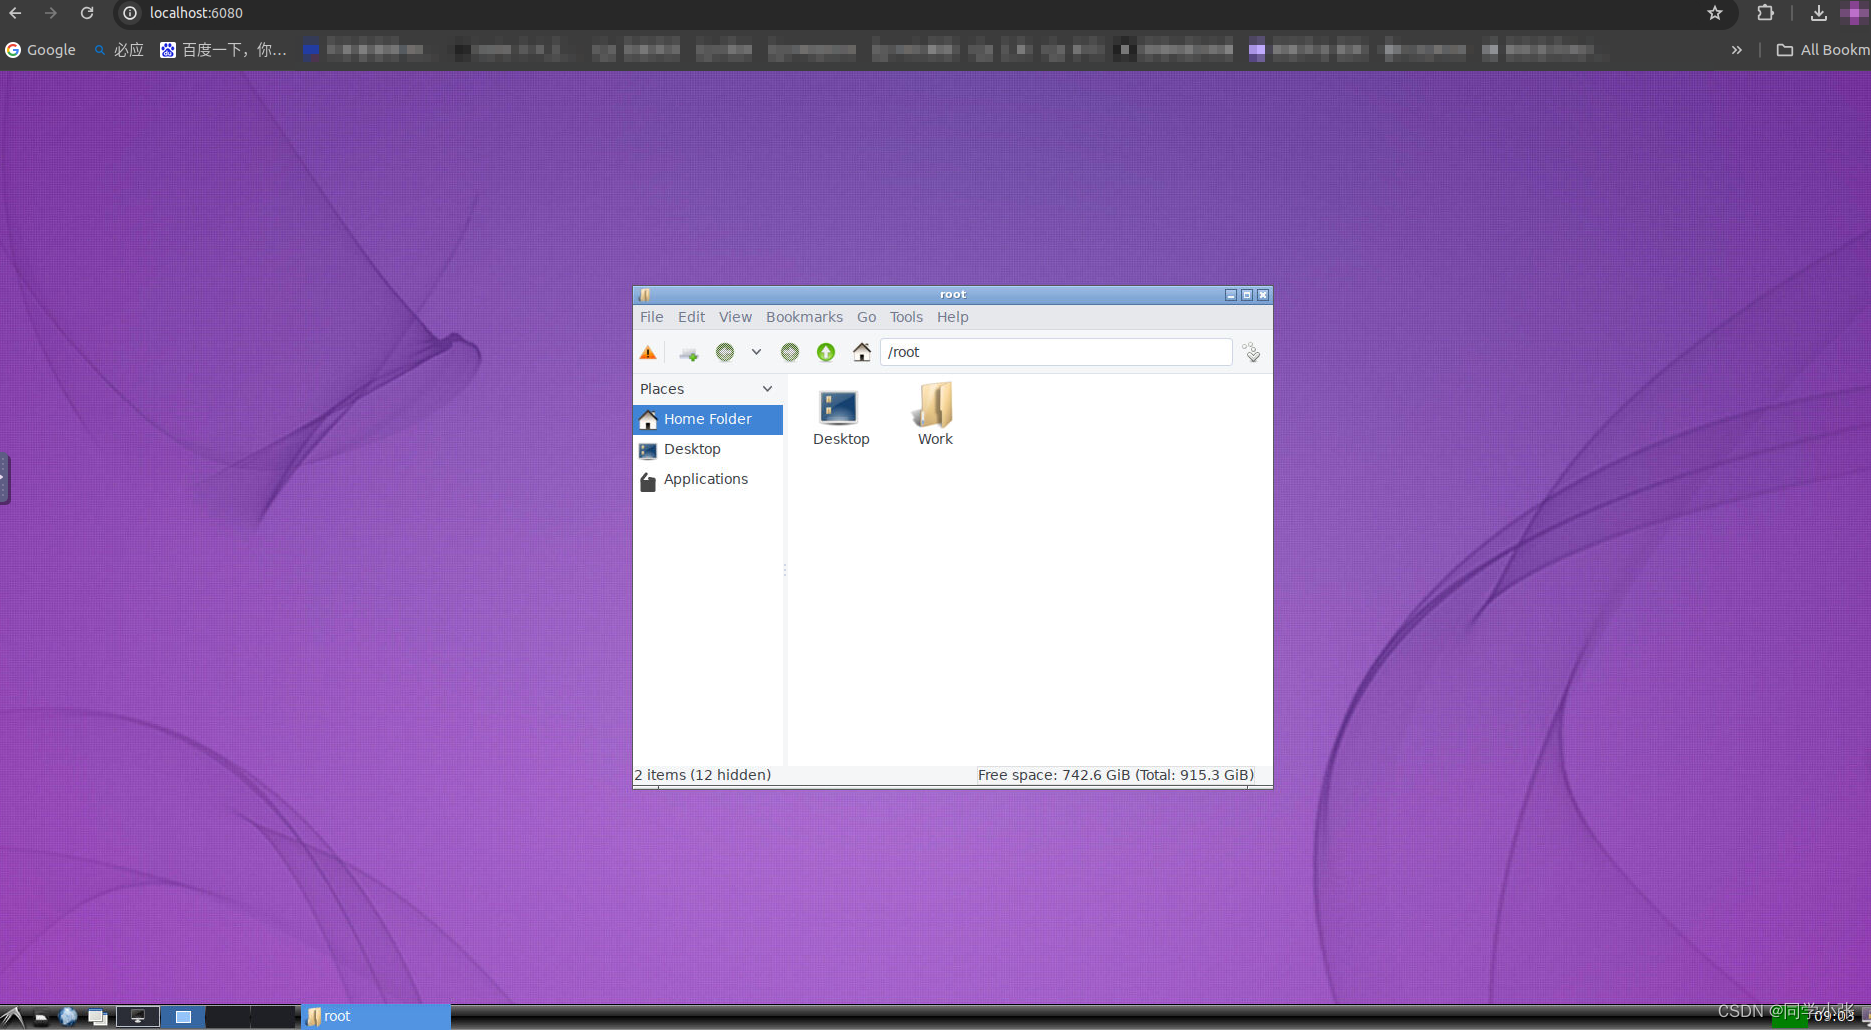
Task: Click the free space status bar text
Action: click(1115, 774)
